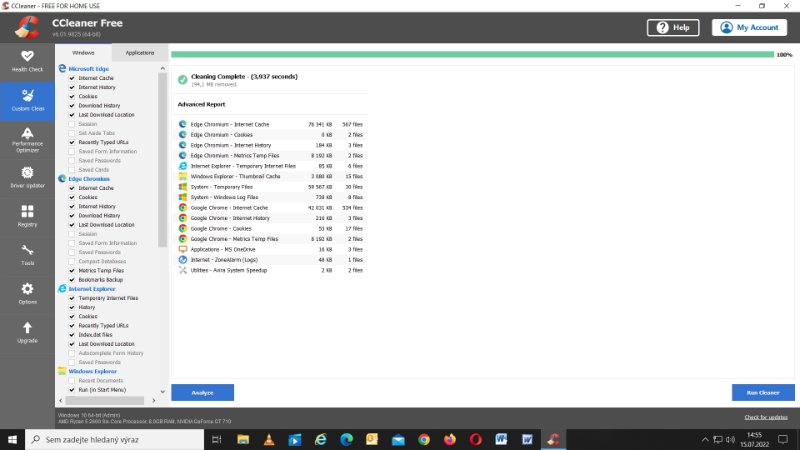Open CCleaner Options
Viewport: 800px width, 450px height.
(x=27, y=293)
